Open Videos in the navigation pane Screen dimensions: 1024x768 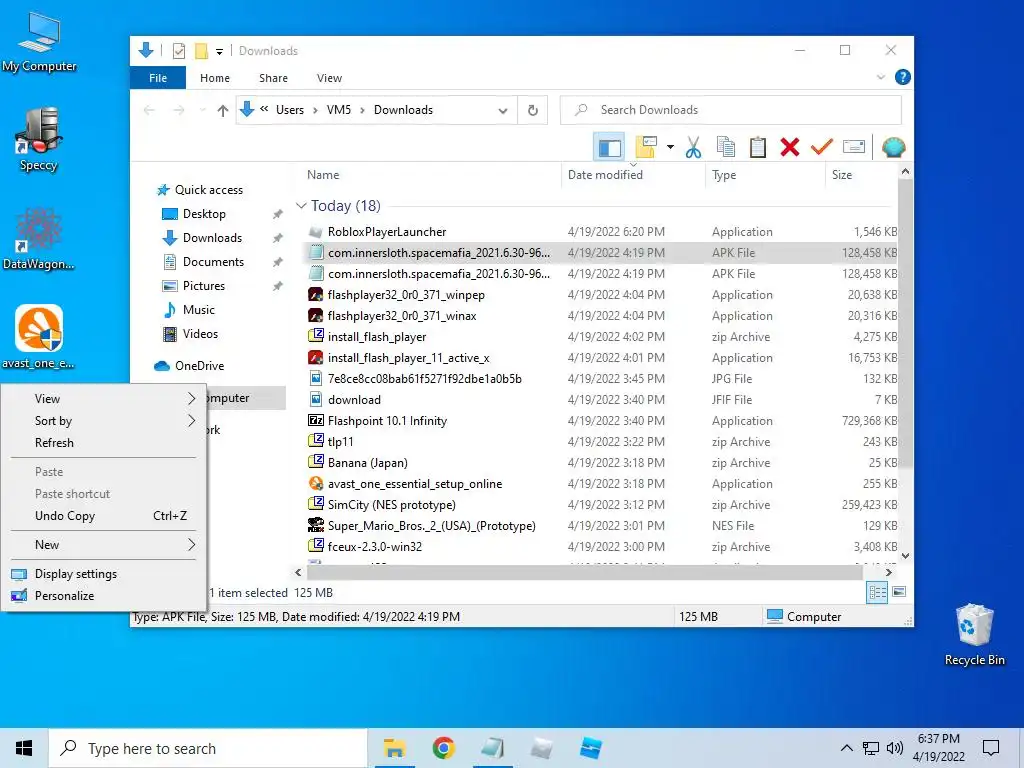click(x=200, y=334)
